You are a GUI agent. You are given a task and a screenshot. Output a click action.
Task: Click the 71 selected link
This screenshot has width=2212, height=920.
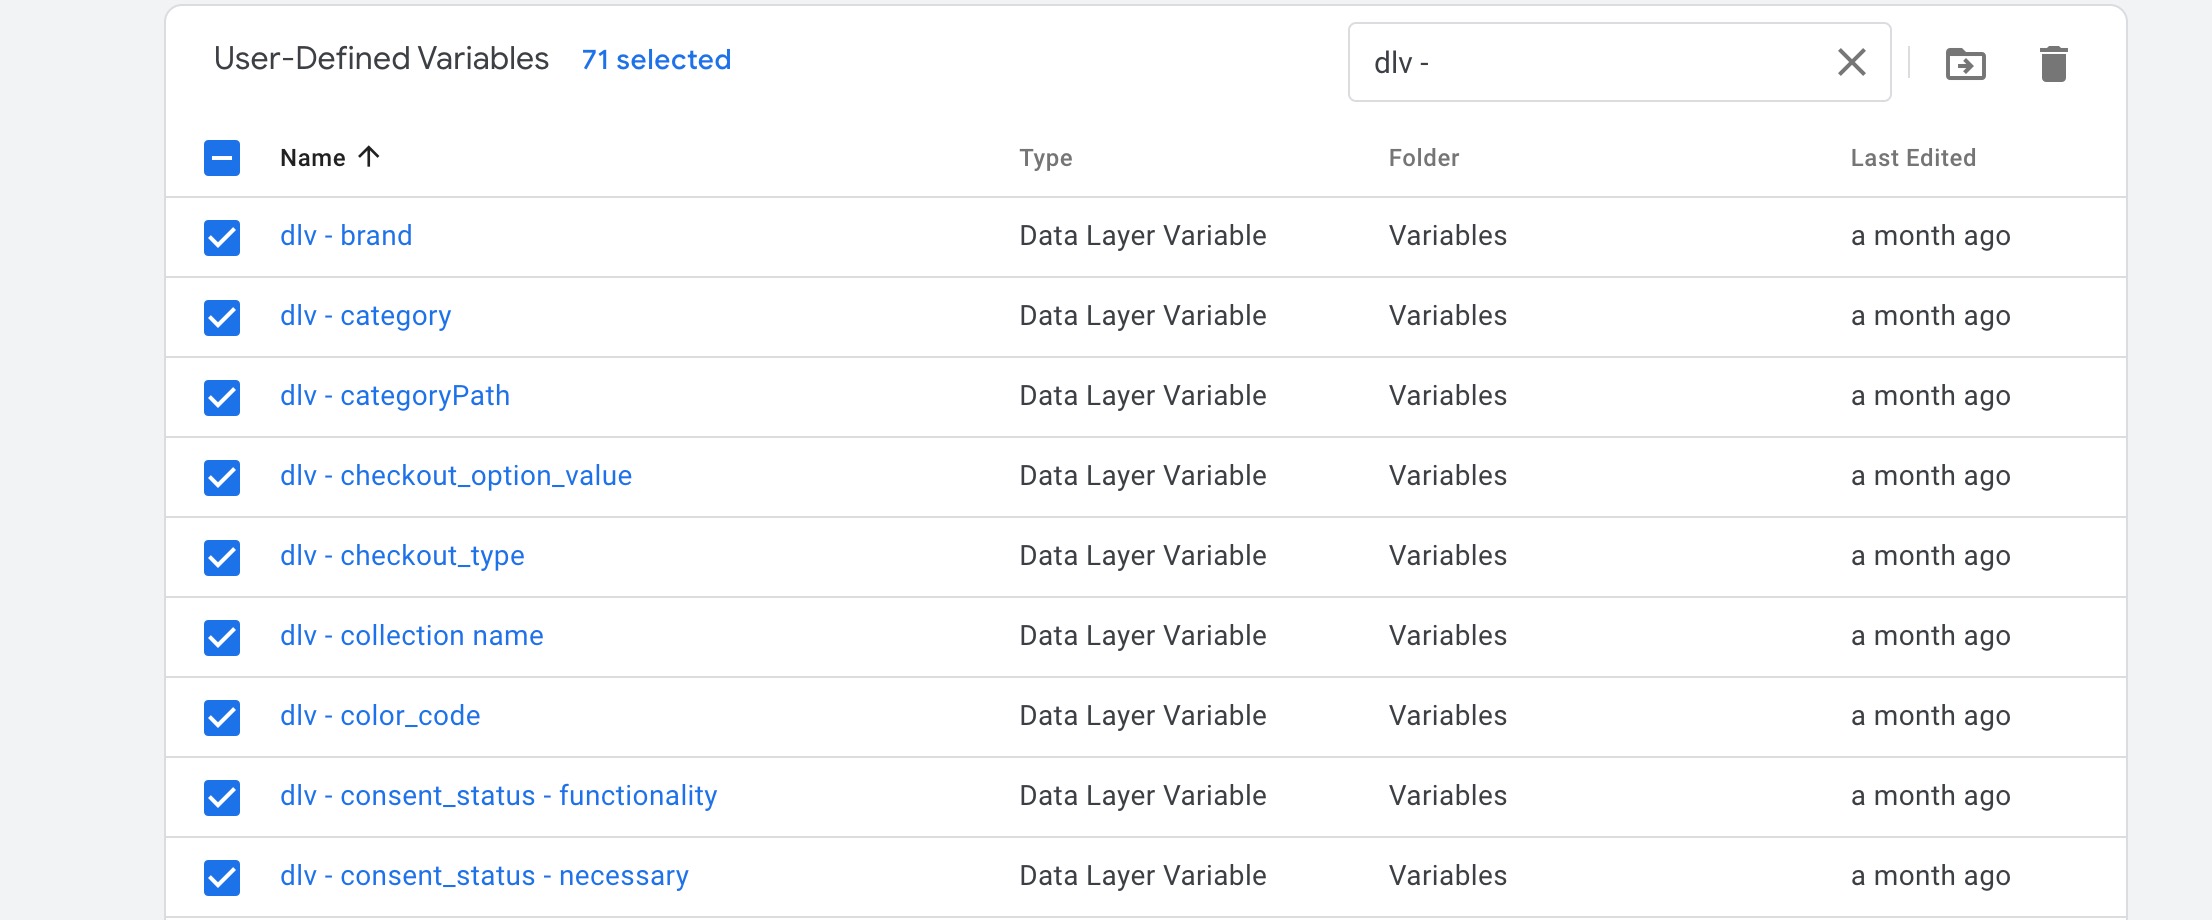[657, 59]
